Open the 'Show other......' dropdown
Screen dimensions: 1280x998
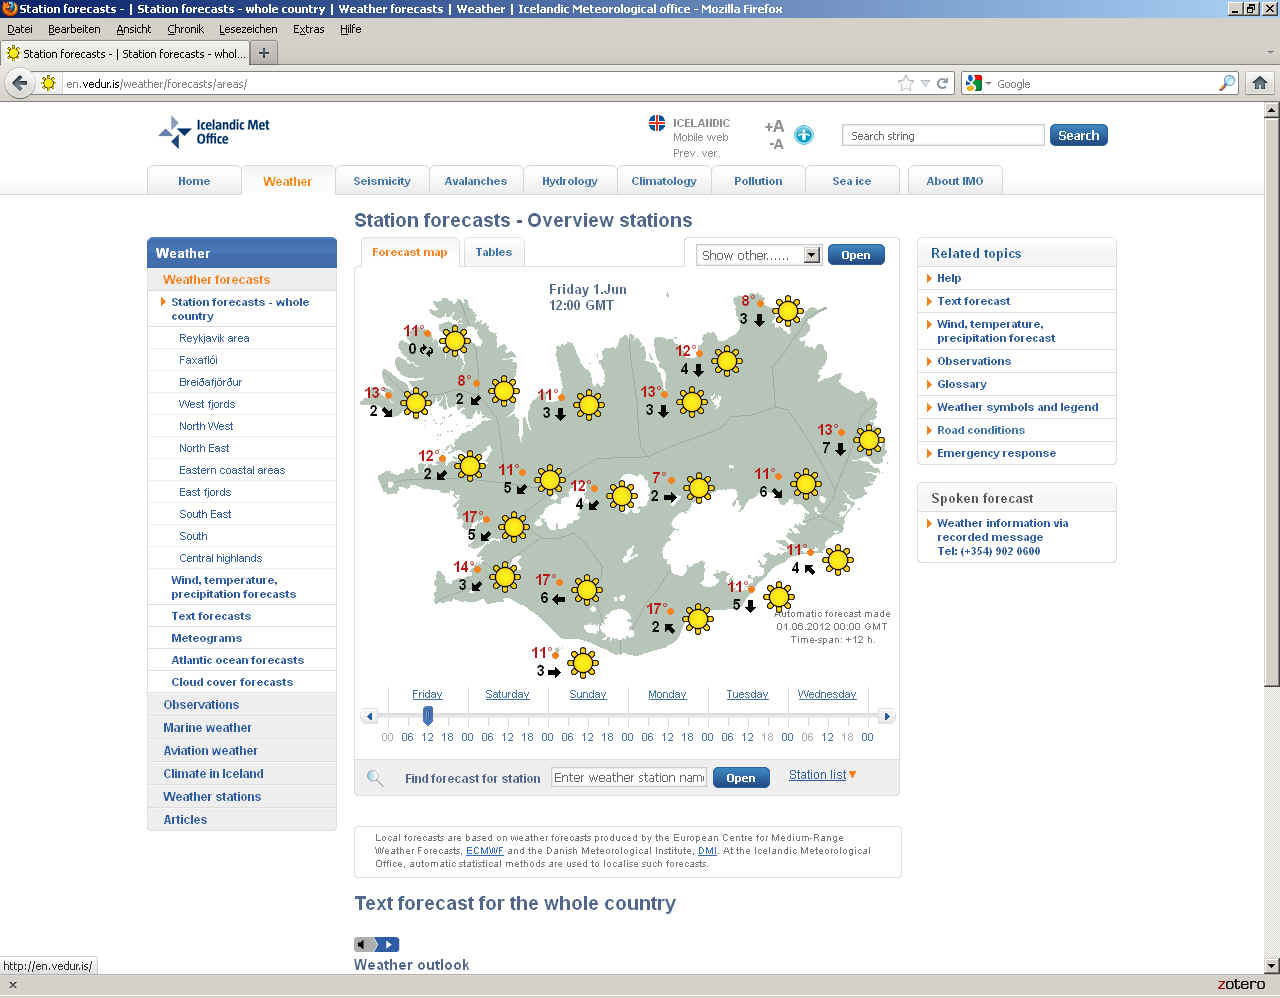click(812, 255)
